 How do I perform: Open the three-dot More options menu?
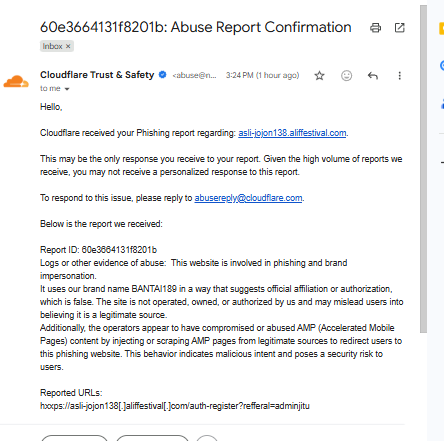pyautogui.click(x=399, y=76)
